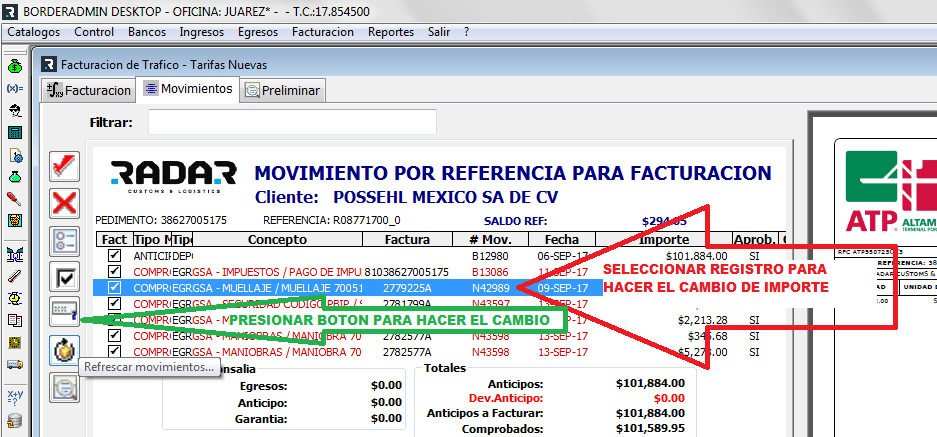
Task: Click the red checkmark button beside movements list
Action: tap(64, 167)
